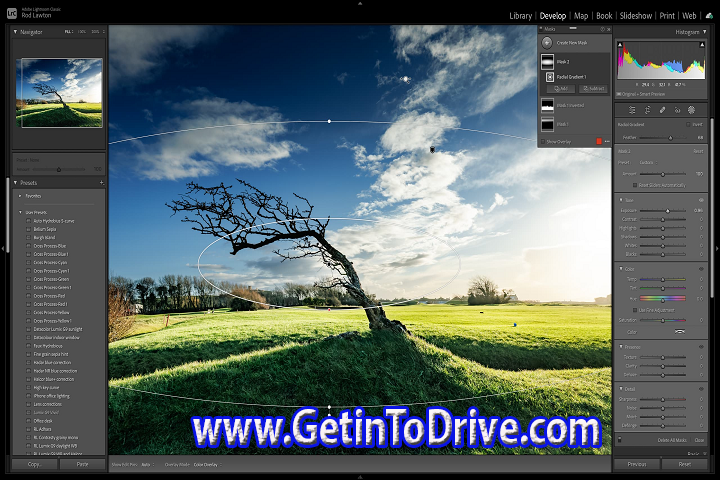Click Delete All Masks
Screen dimensions: 720x480
pyautogui.click(x=672, y=440)
